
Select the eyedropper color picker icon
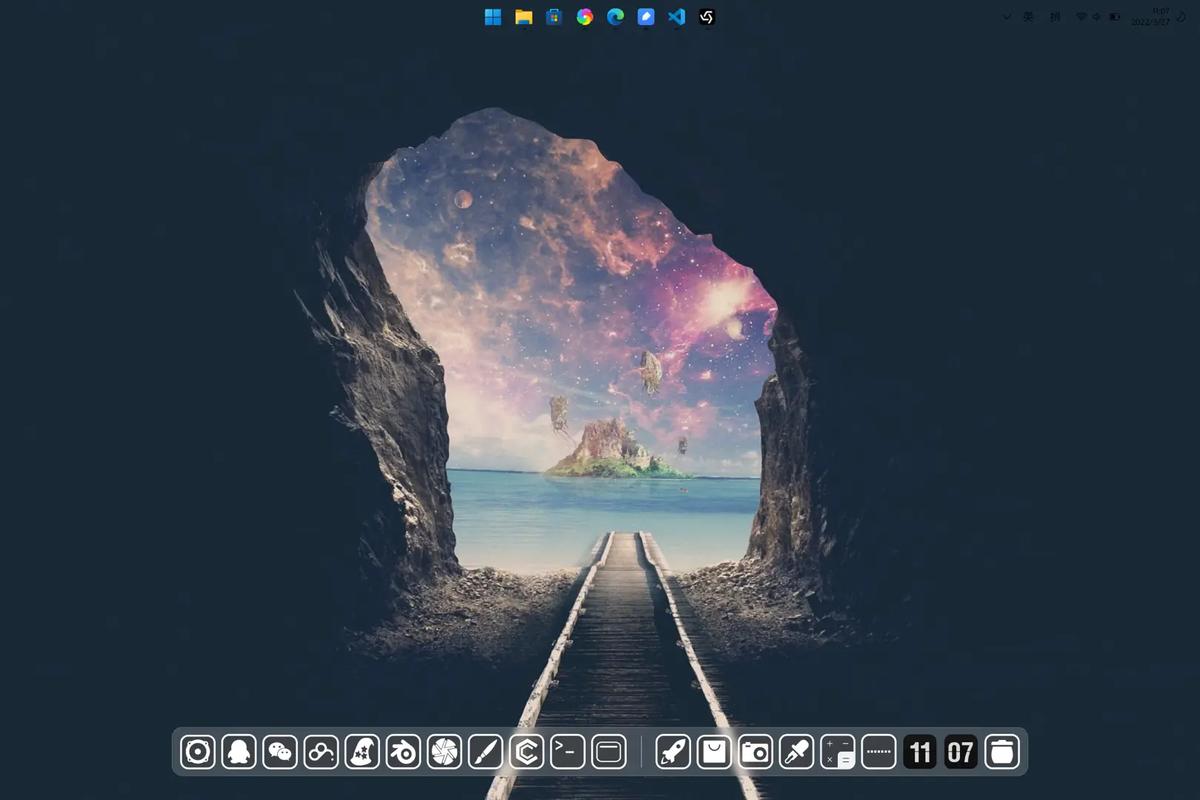click(x=796, y=752)
